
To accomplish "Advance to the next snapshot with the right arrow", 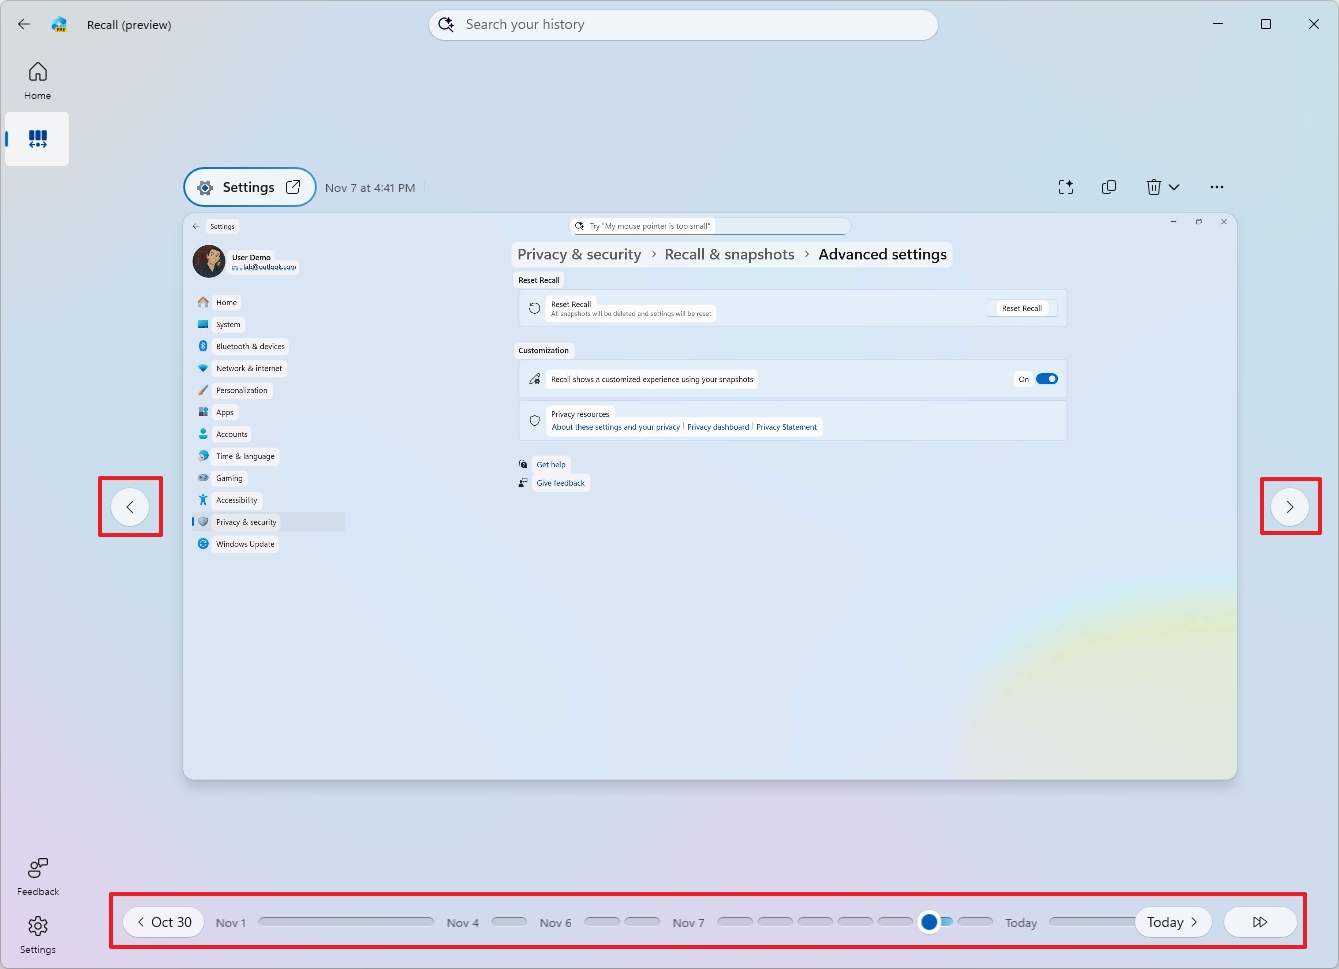I will (x=1290, y=507).
